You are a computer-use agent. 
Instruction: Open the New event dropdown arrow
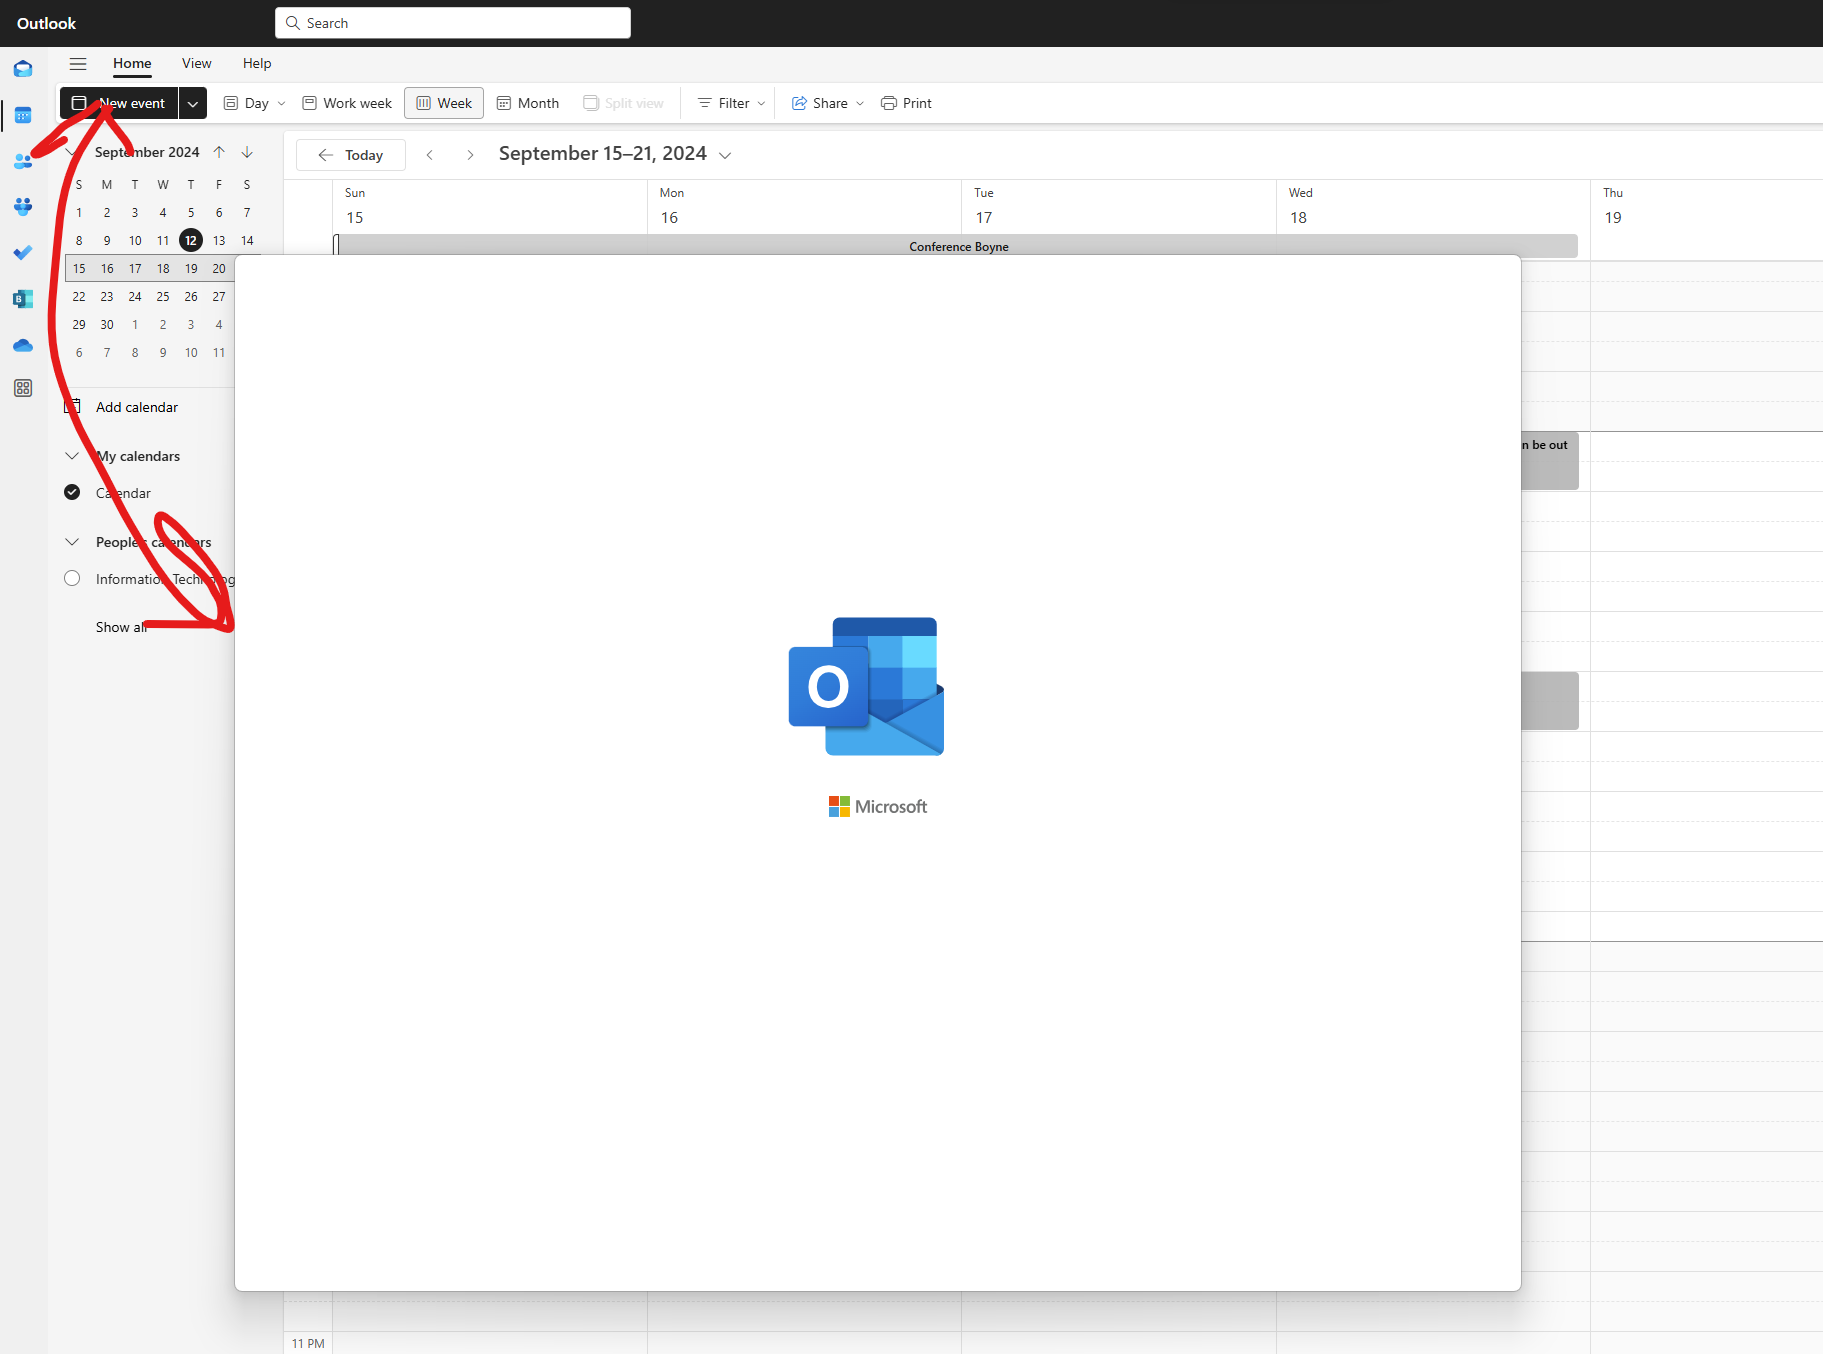pyautogui.click(x=193, y=103)
